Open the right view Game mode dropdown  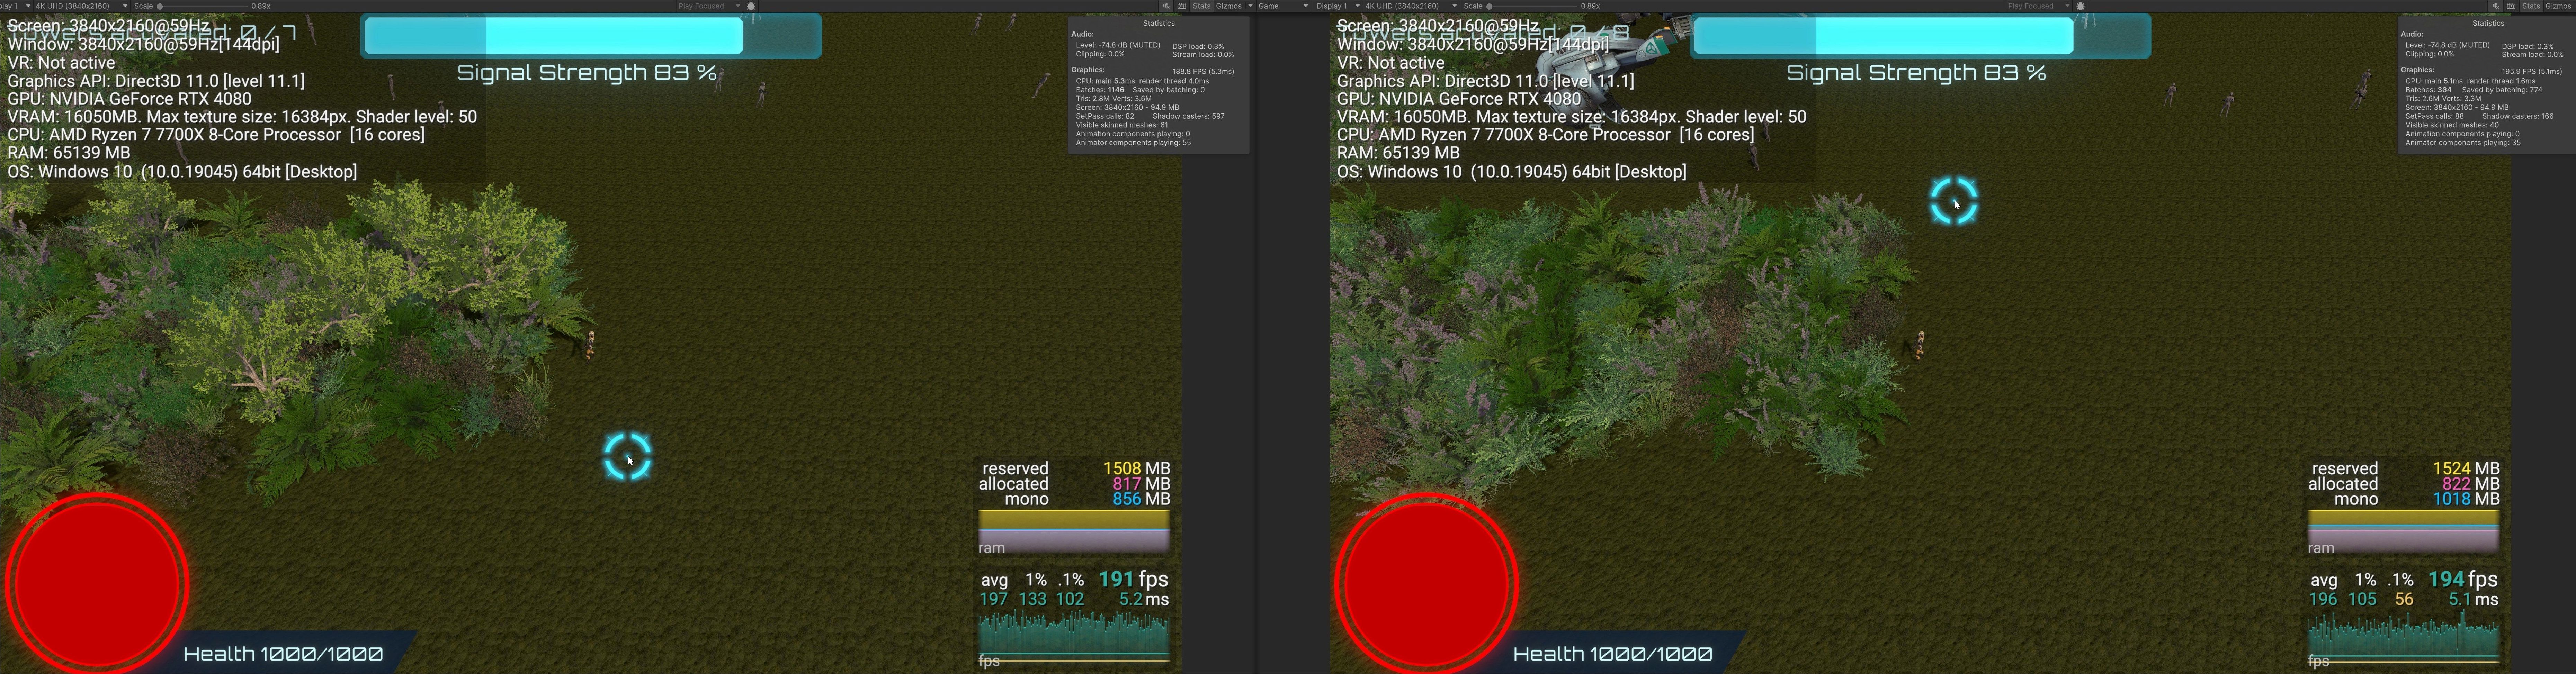click(x=1283, y=6)
